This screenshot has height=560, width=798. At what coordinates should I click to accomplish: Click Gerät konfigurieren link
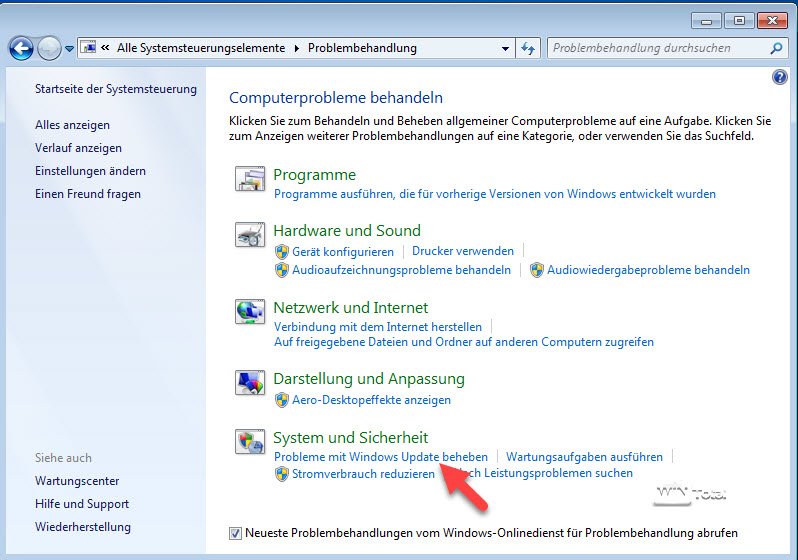click(x=343, y=252)
